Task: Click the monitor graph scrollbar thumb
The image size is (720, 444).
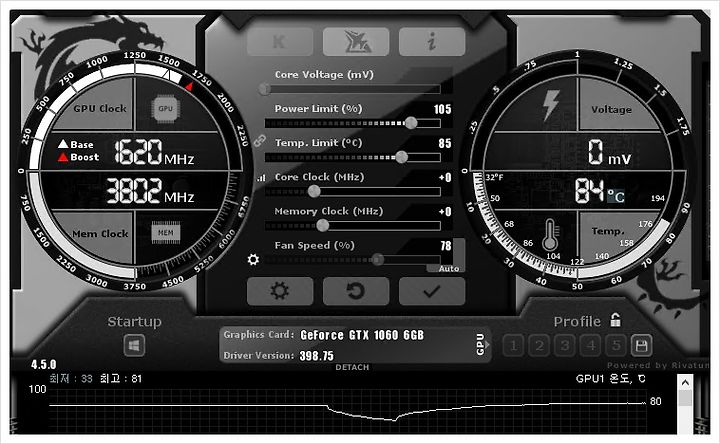Action: 685,398
